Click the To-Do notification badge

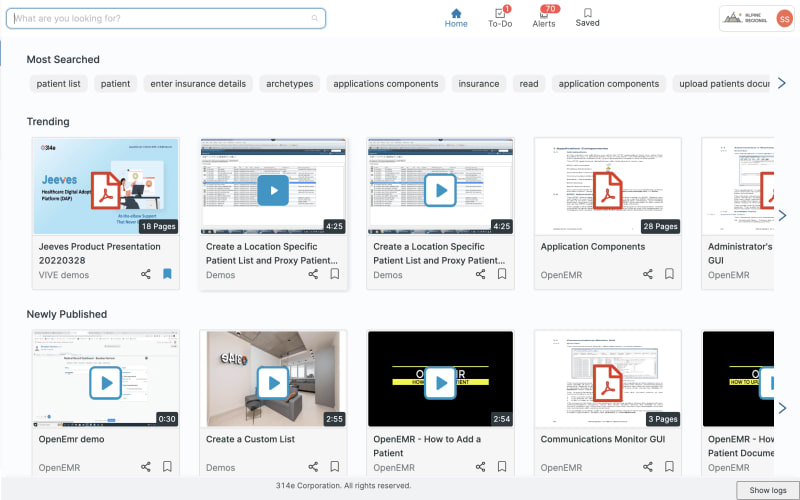[x=507, y=8]
